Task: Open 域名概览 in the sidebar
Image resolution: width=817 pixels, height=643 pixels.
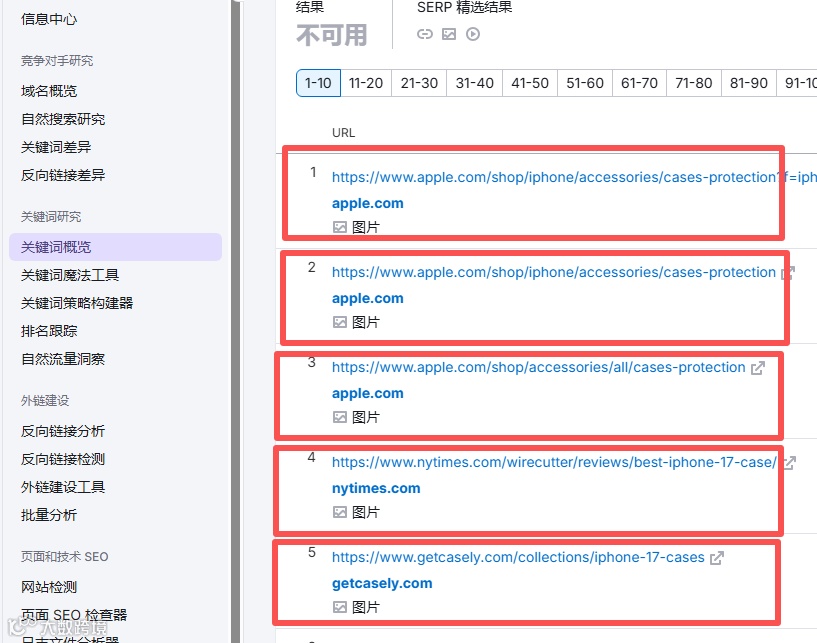Action: coord(49,91)
